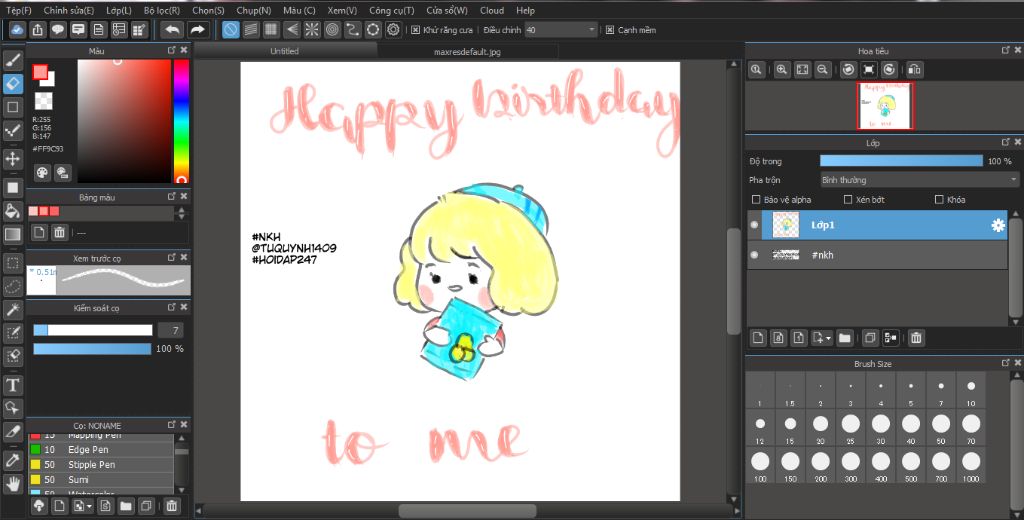Select the Magic Wand tool
The width and height of the screenshot is (1024, 520).
pos(13,309)
